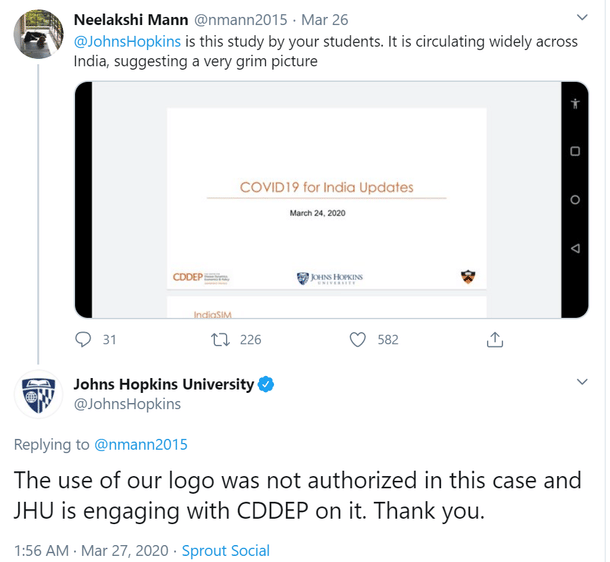Click the Johns Hopkins University name
This screenshot has width=610, height=562.
coord(164,384)
